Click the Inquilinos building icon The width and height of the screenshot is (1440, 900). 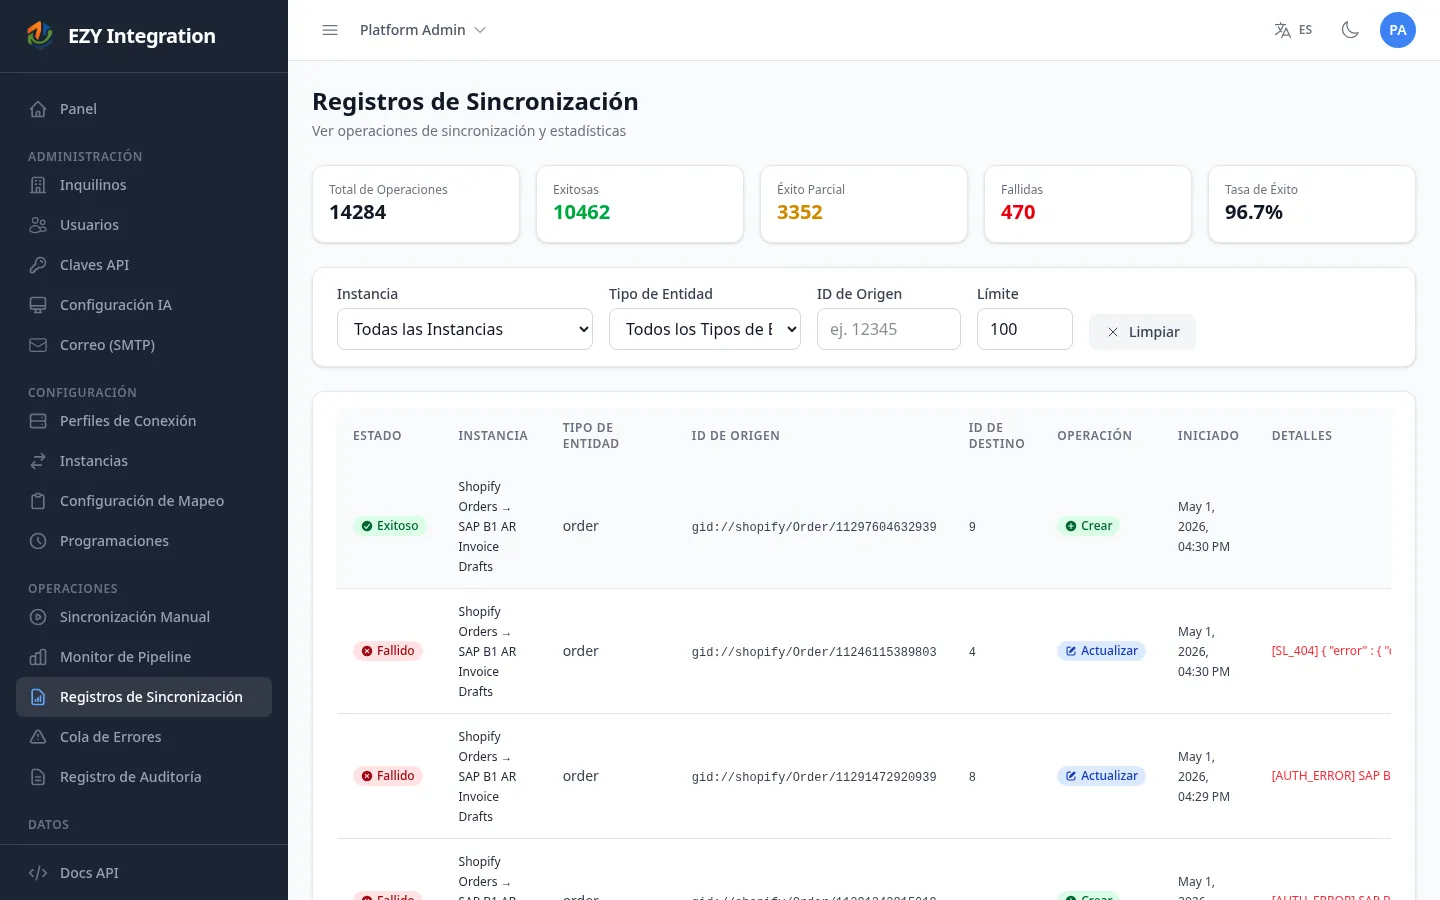[38, 185]
